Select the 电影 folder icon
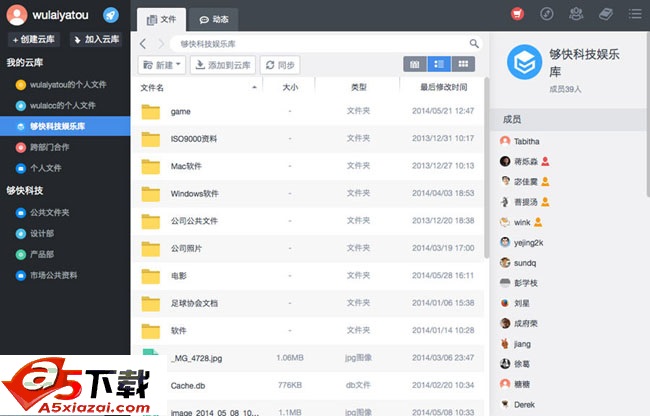The height and width of the screenshot is (416, 650). (150, 276)
